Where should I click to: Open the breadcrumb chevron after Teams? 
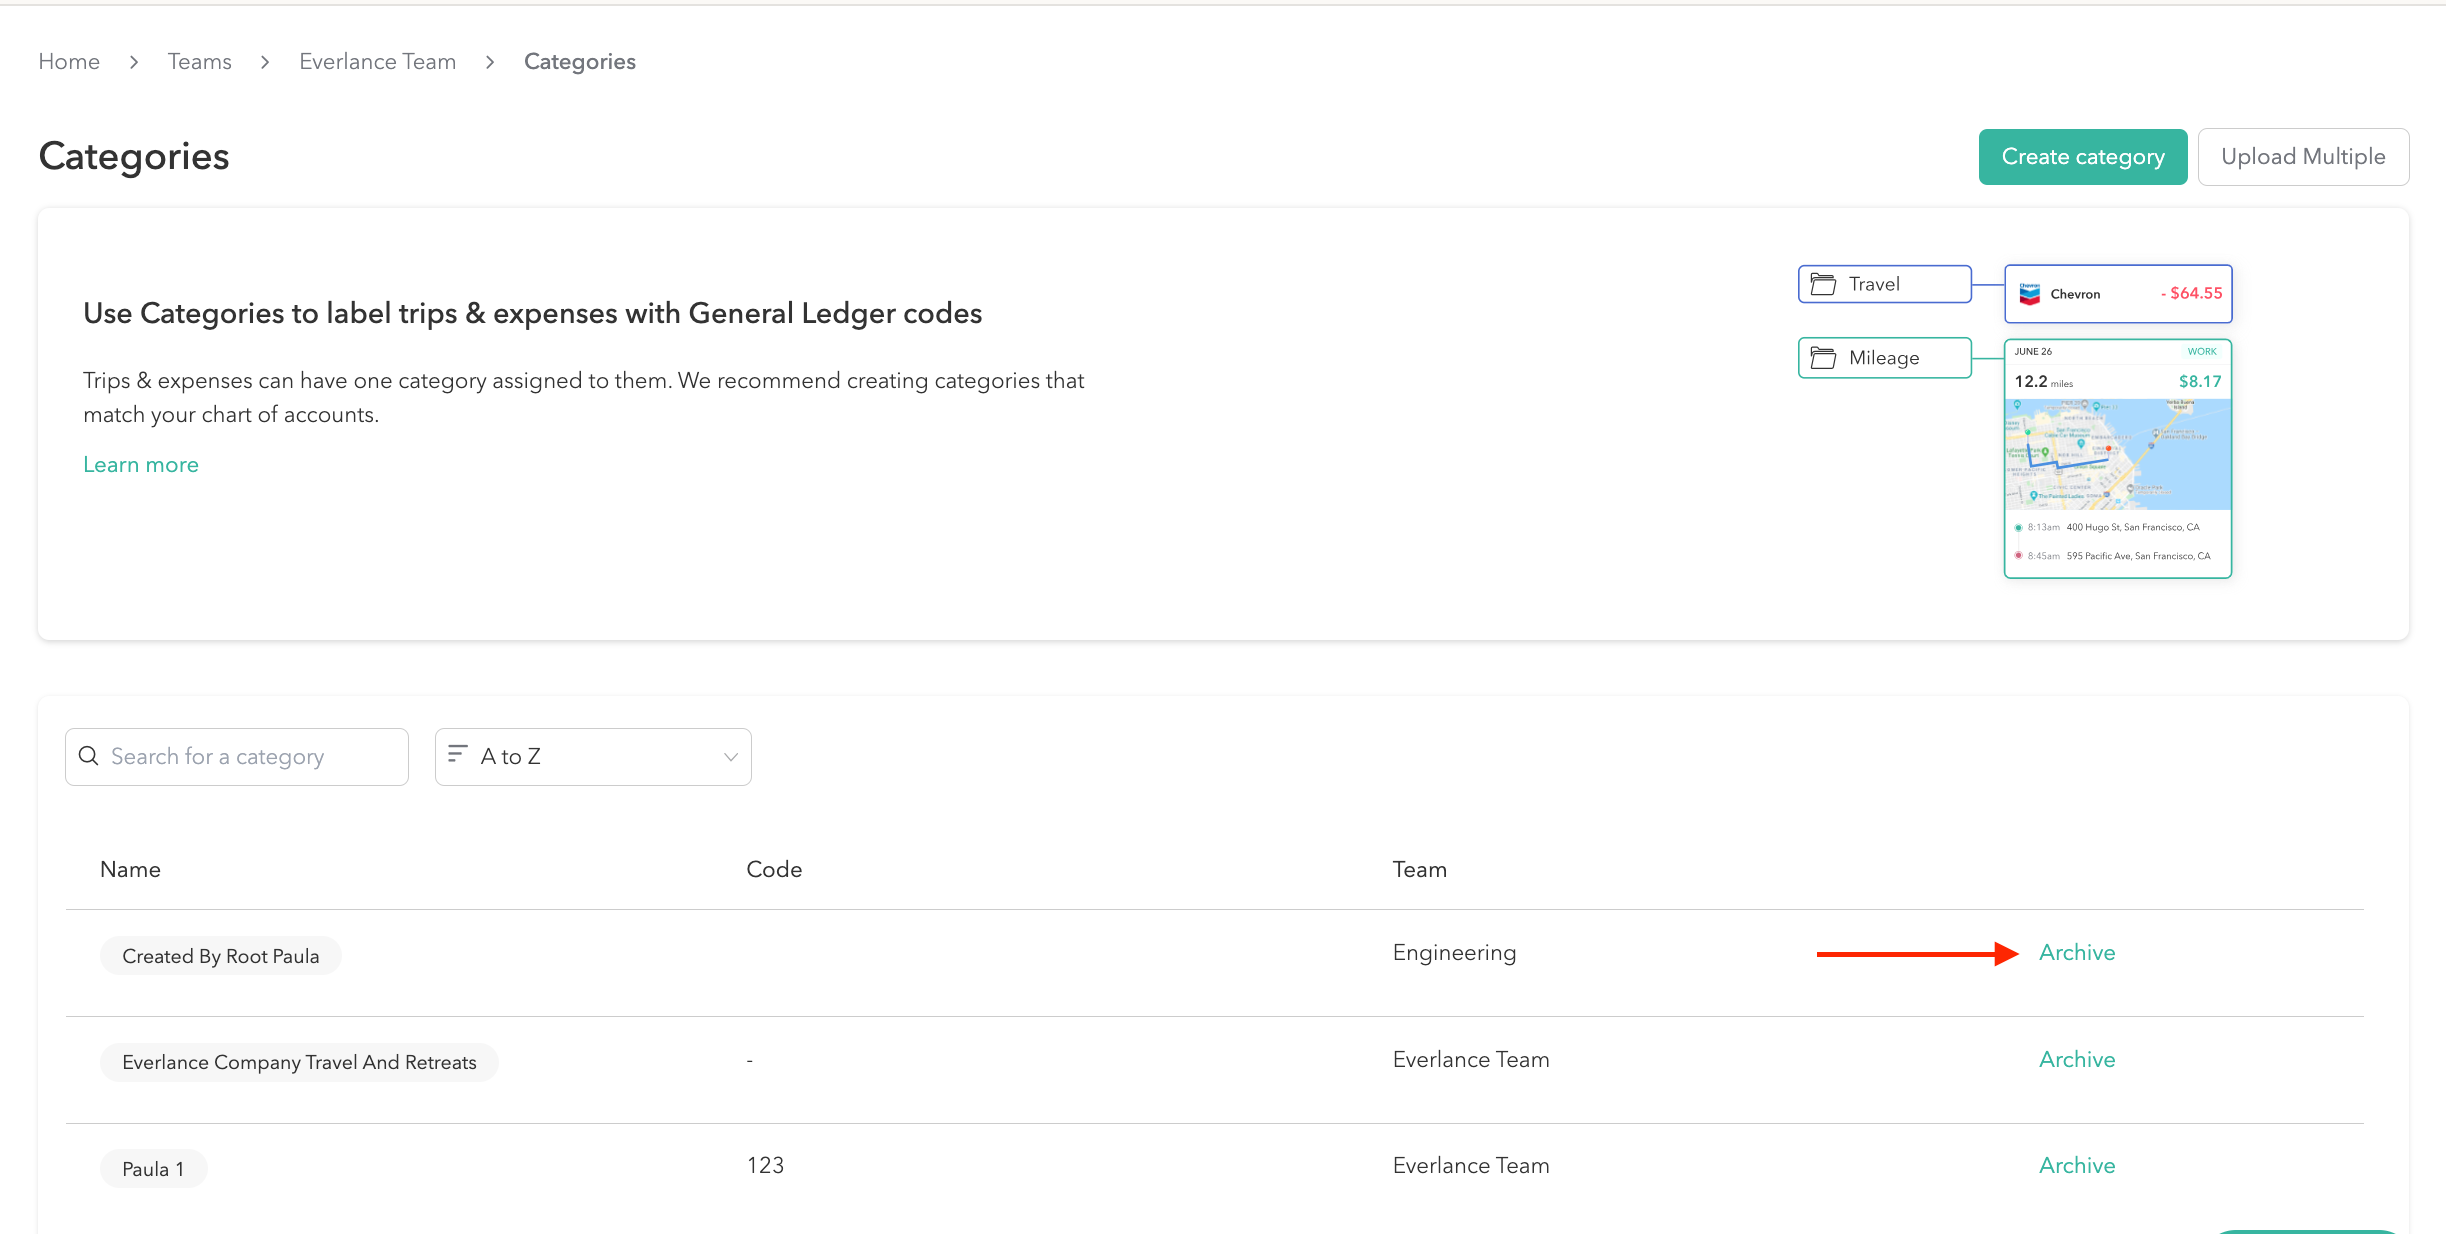pos(264,61)
